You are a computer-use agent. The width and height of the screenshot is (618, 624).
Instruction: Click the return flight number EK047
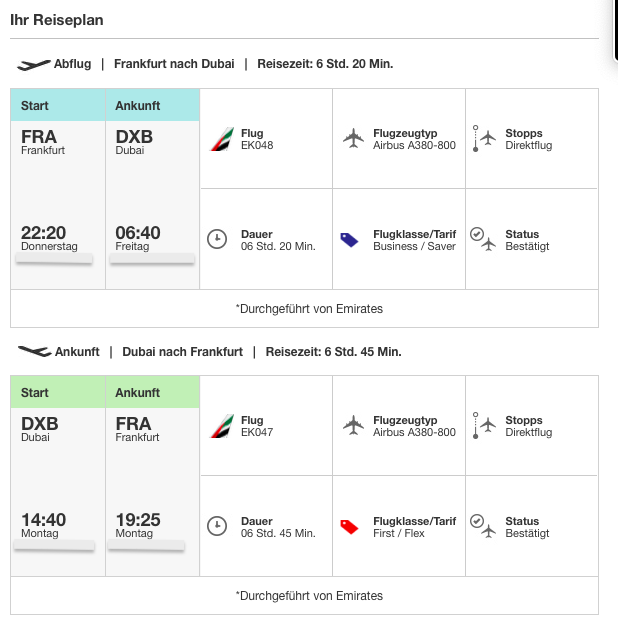[257, 433]
